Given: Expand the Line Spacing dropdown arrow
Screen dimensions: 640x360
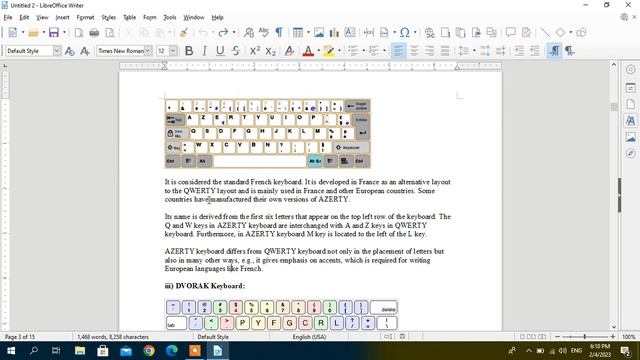Looking at the screenshot, I should click(474, 51).
